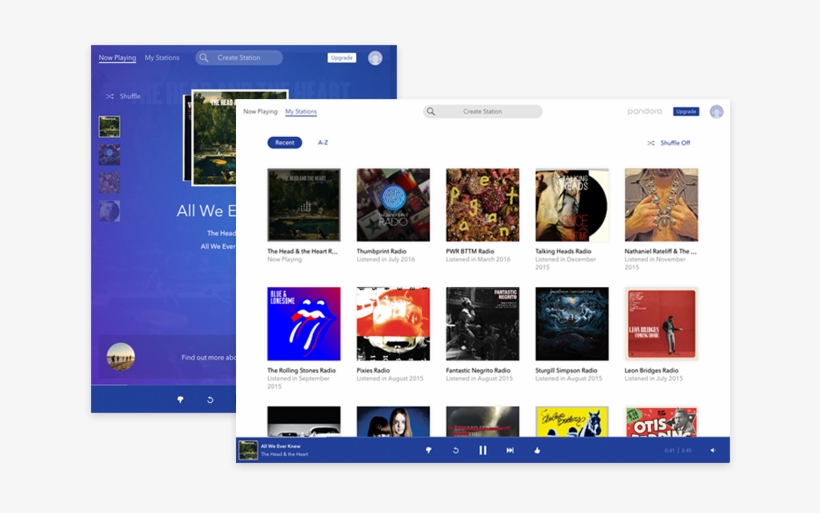Select third station thumbnail in back window sidebar
Viewport: 820px width, 513px height.
point(109,183)
